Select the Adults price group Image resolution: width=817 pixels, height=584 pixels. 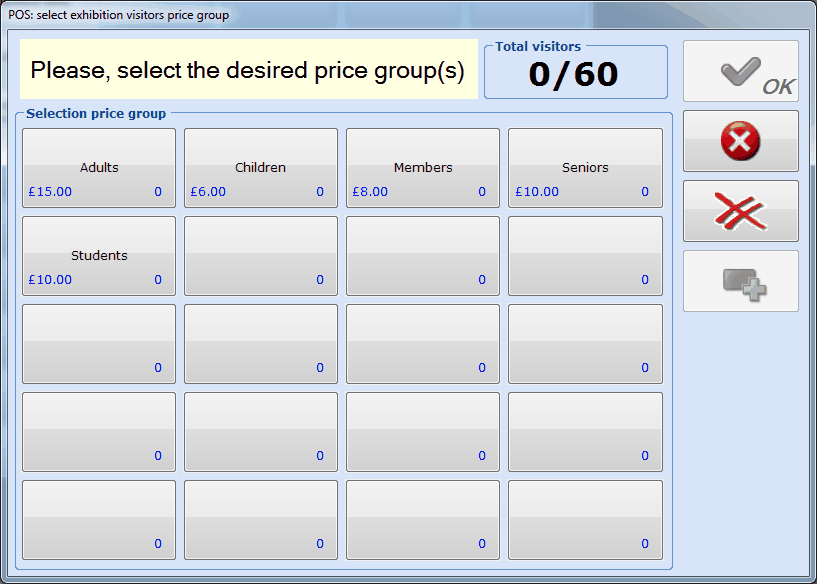[x=99, y=167]
